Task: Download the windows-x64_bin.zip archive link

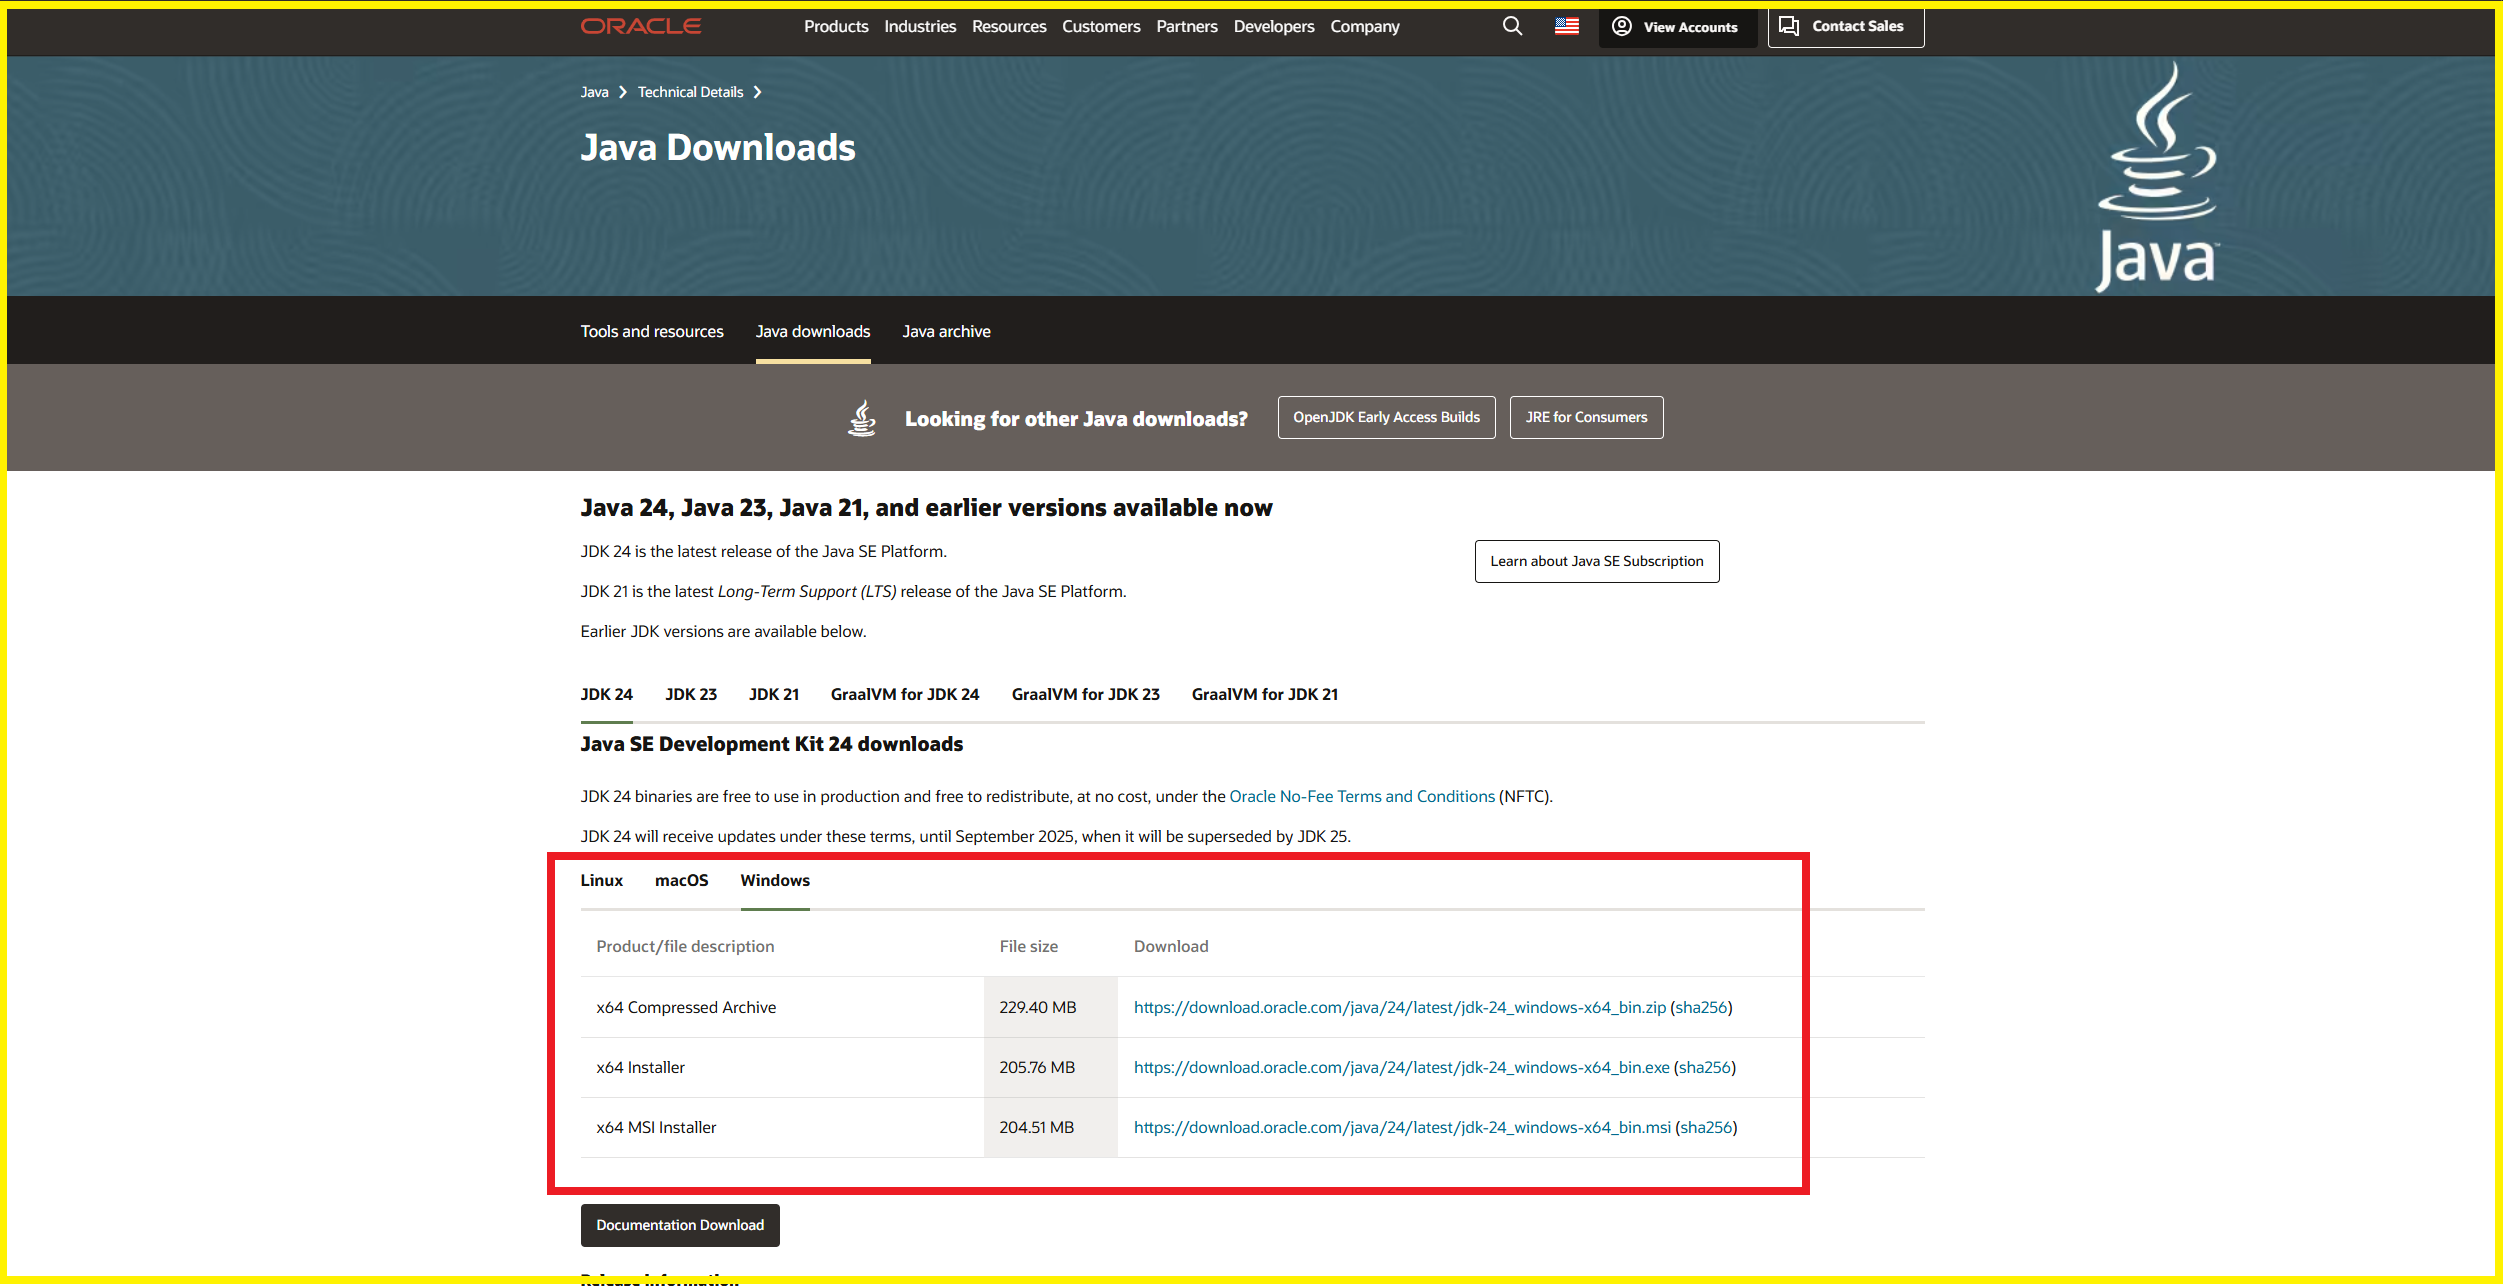Action: (1399, 1008)
